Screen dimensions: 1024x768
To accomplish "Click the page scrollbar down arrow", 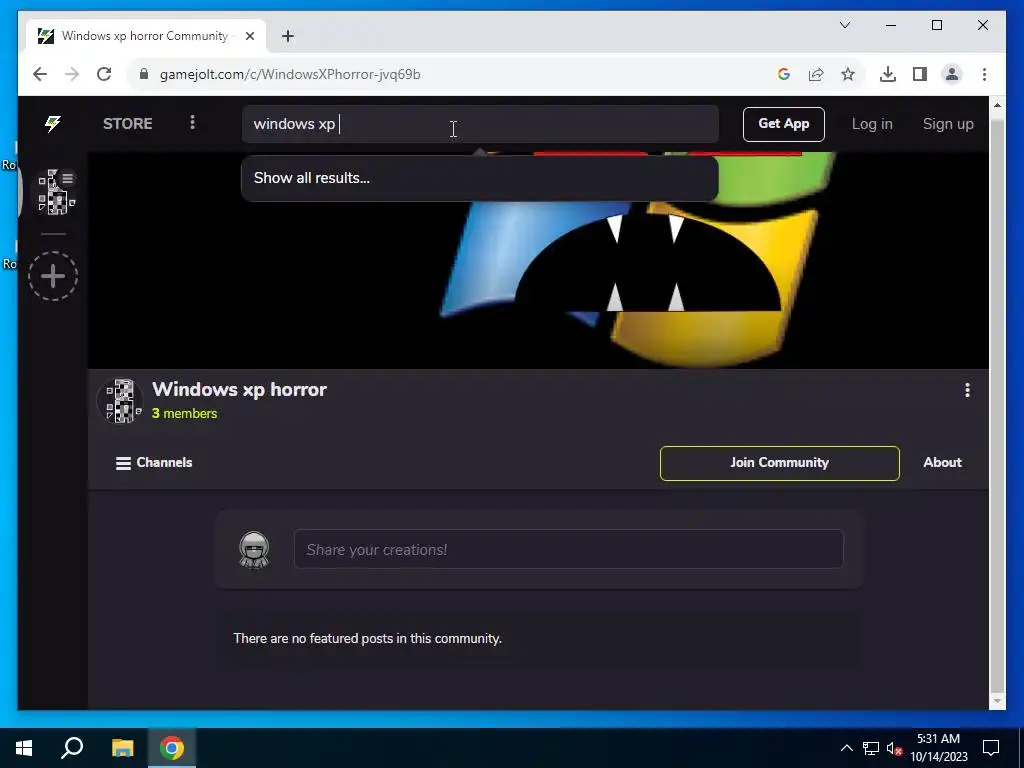I will pyautogui.click(x=997, y=701).
